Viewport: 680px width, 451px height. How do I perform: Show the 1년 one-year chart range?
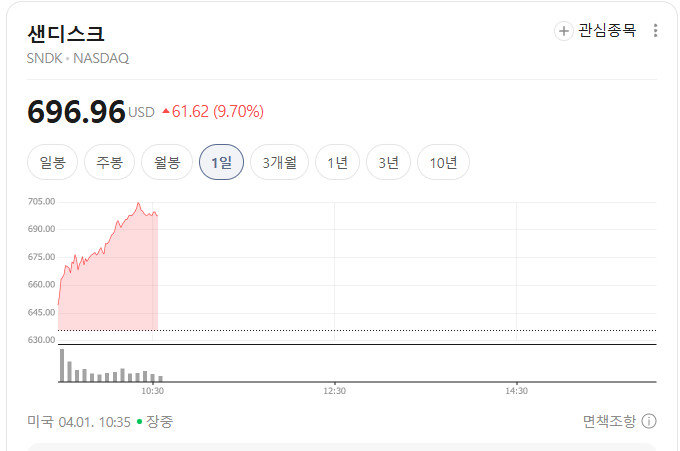point(337,162)
